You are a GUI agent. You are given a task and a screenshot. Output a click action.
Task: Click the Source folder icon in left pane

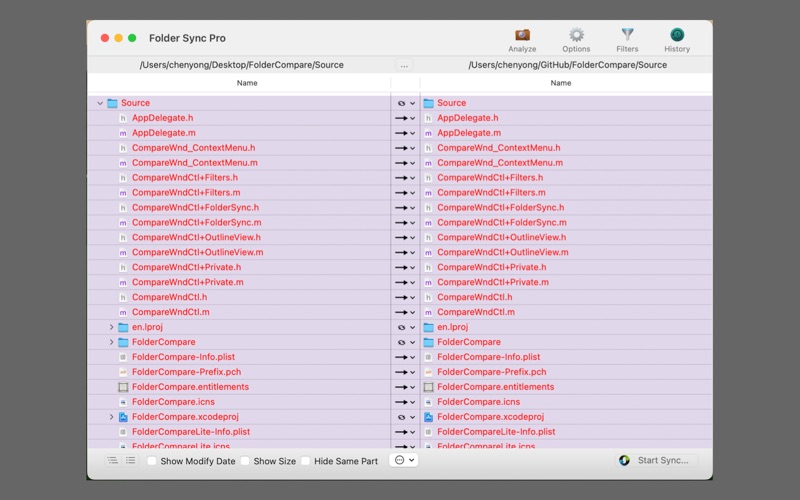[112, 103]
